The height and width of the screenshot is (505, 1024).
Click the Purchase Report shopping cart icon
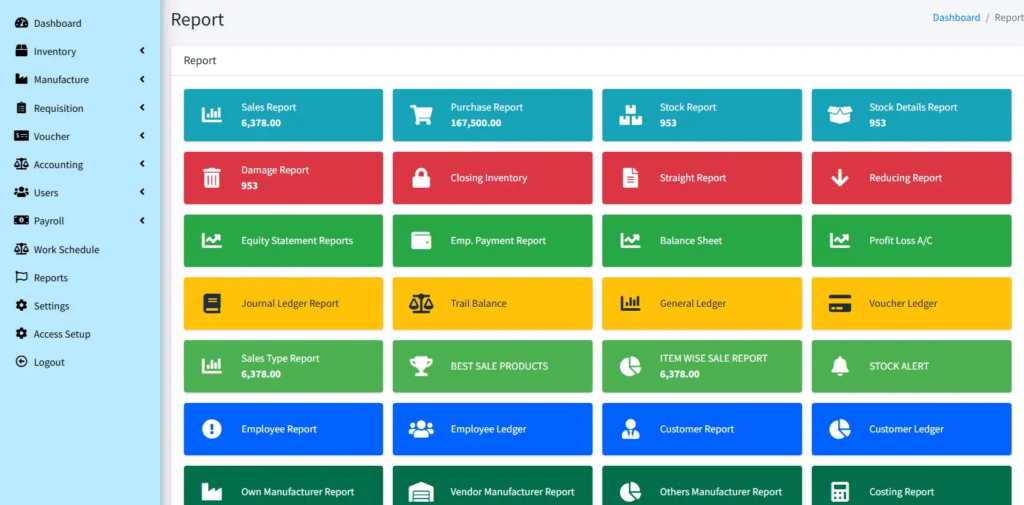point(421,115)
